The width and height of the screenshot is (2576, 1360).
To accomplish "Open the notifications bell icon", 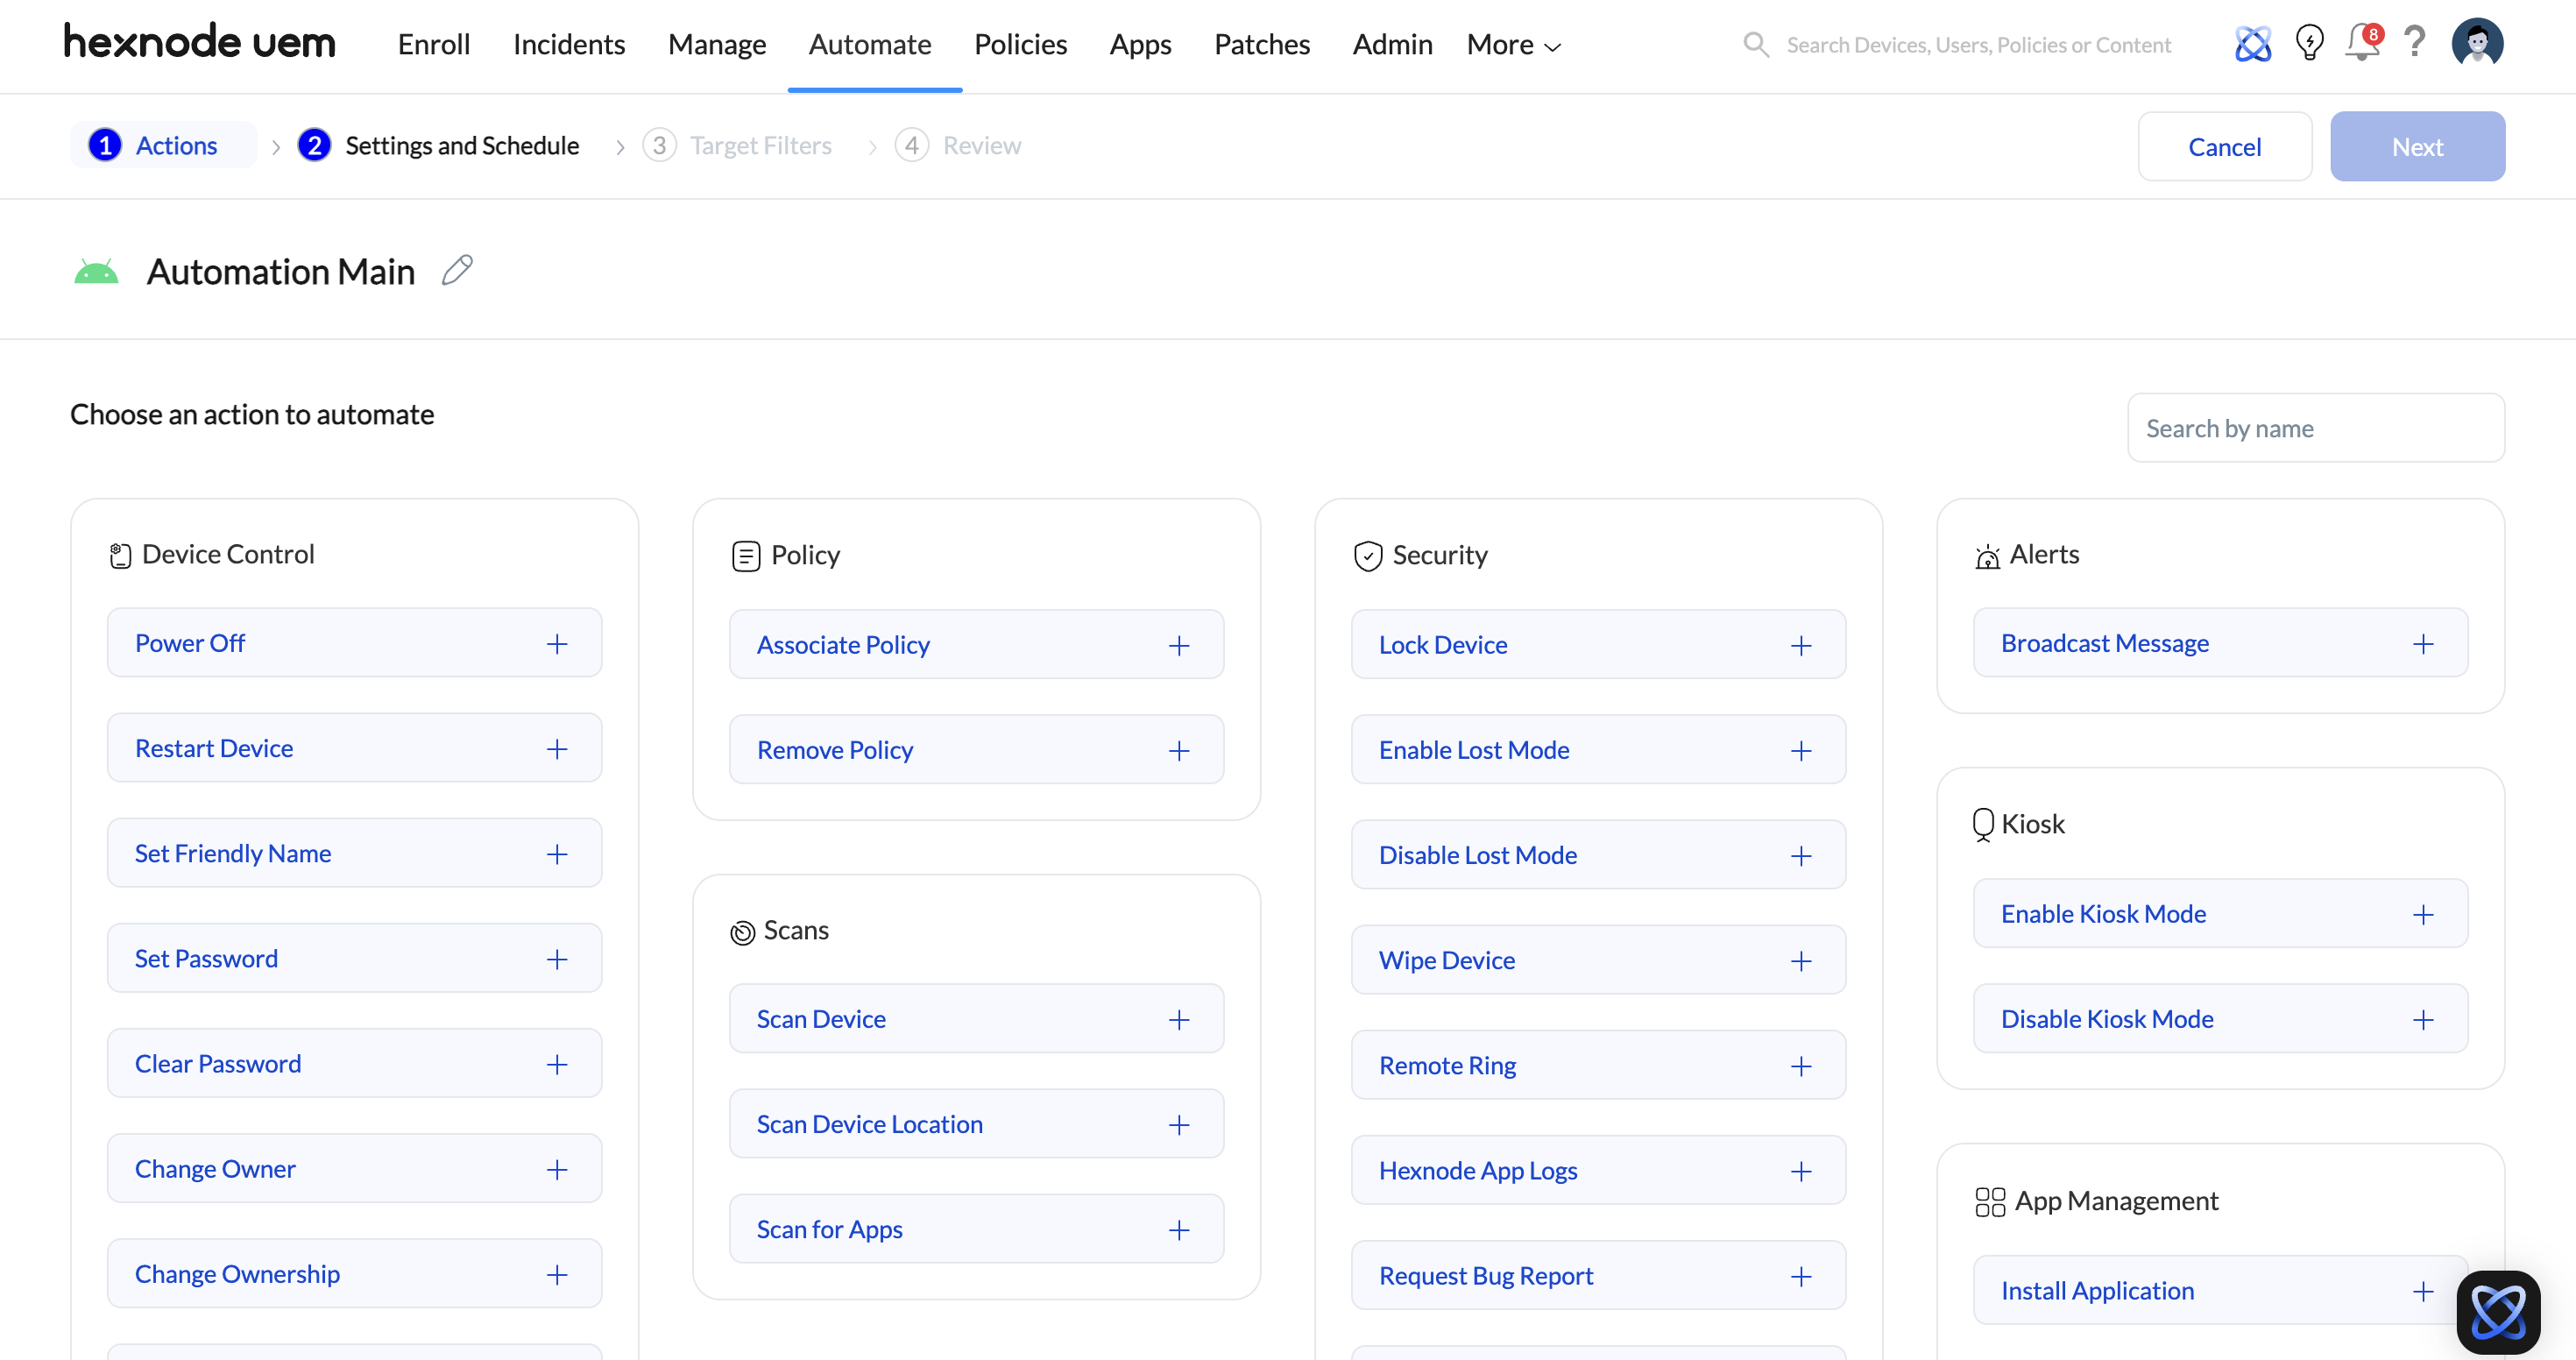I will point(2362,43).
